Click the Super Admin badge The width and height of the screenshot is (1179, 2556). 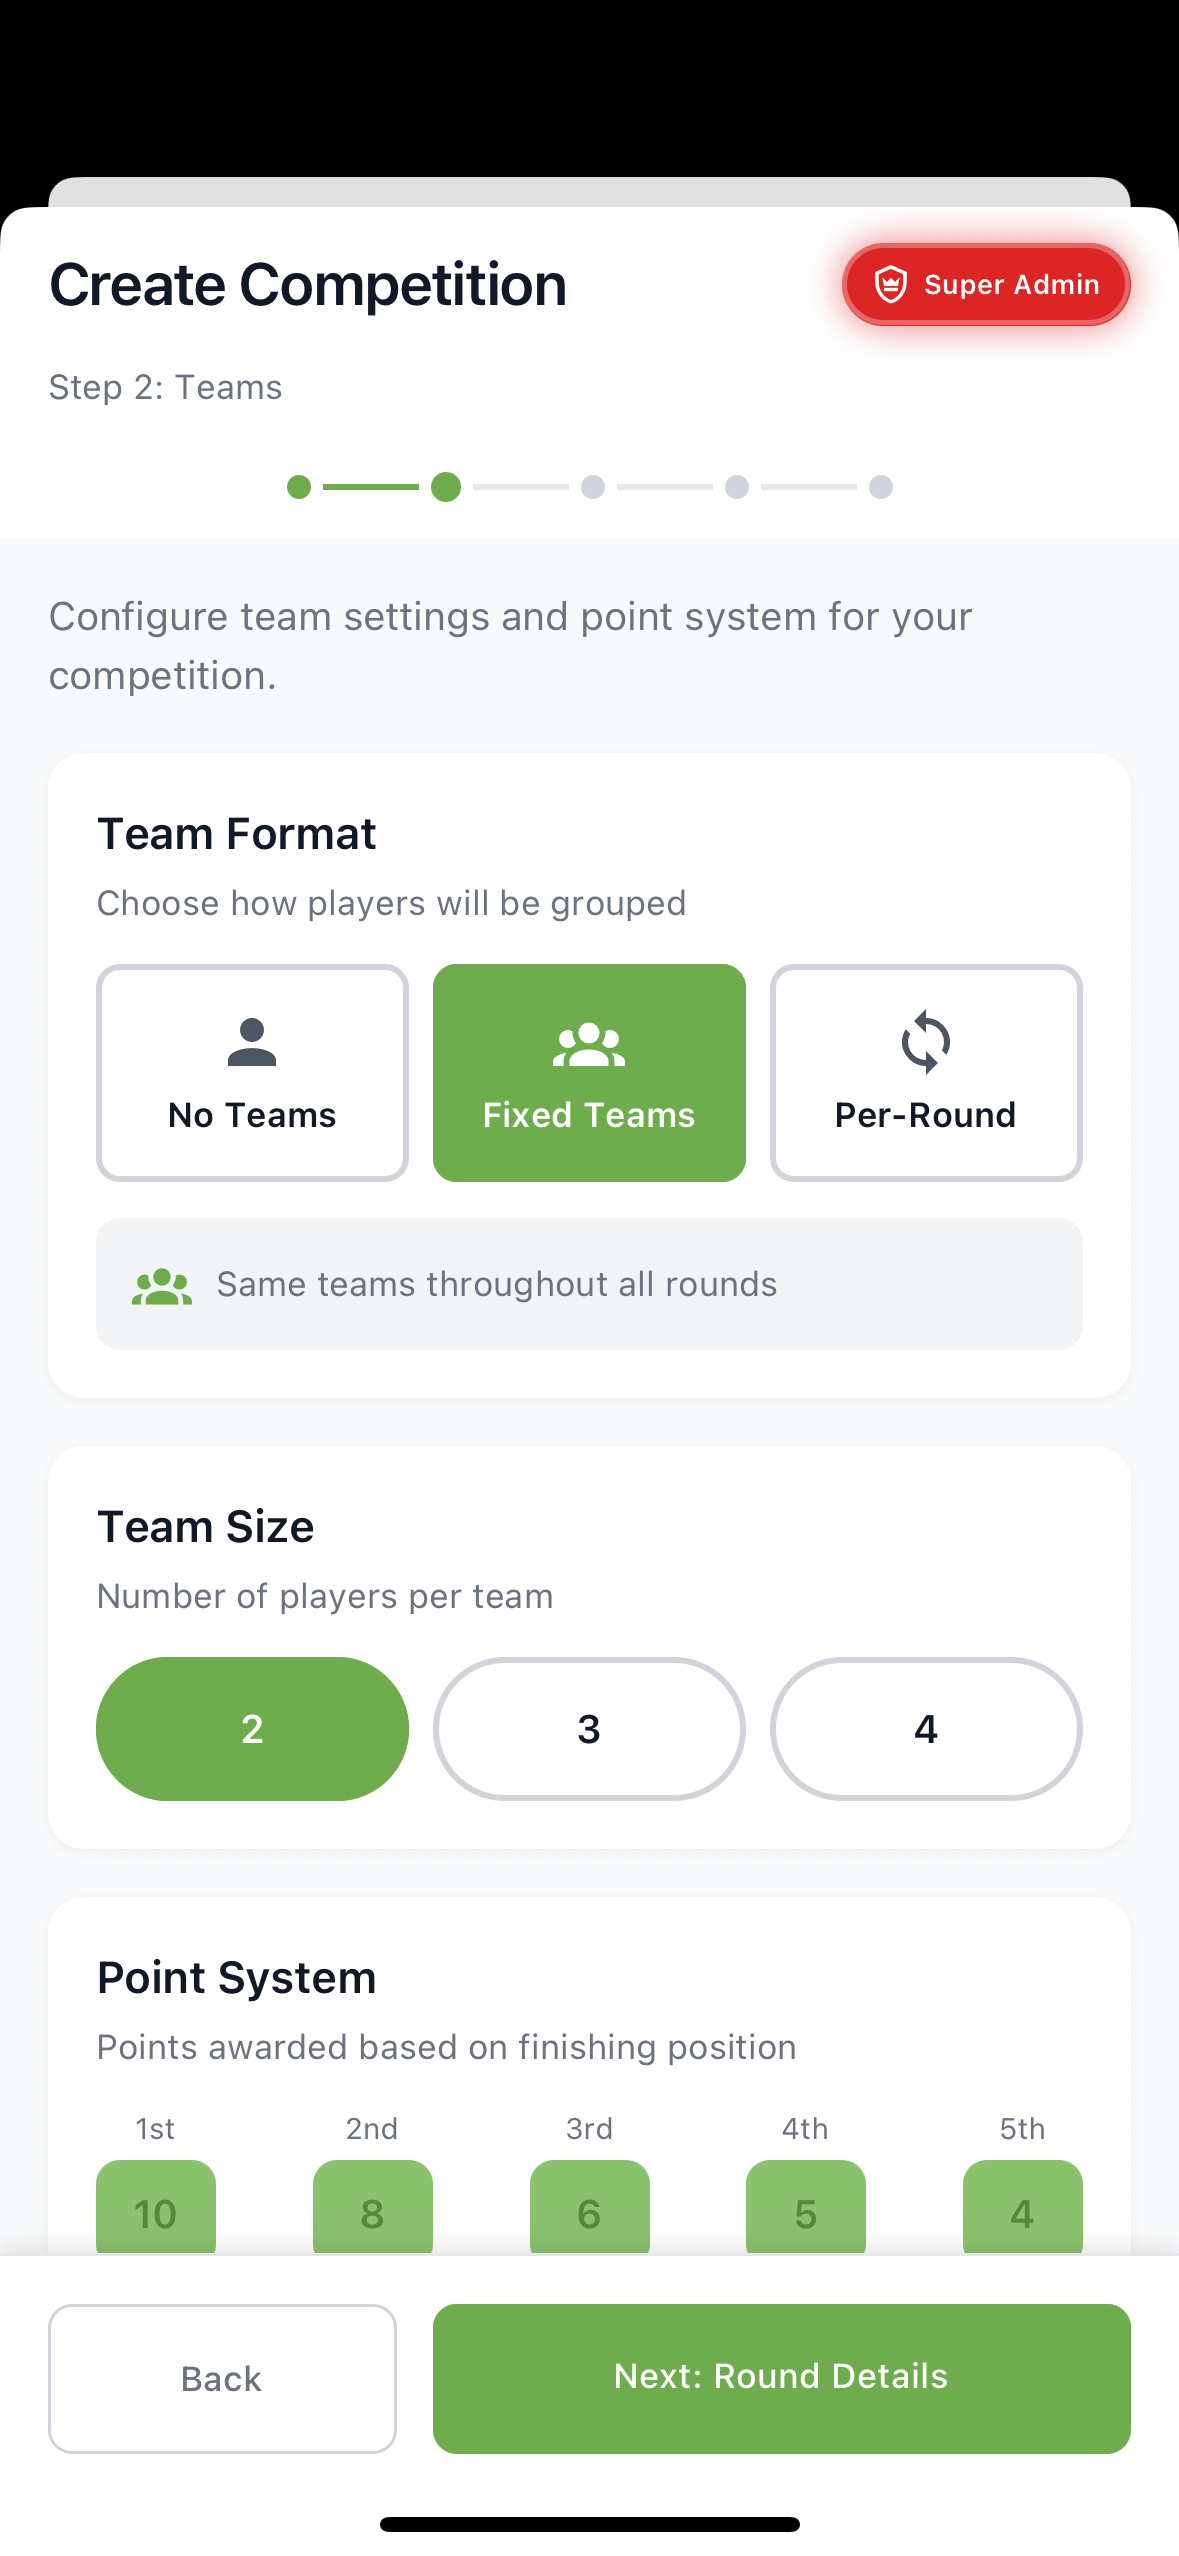985,284
